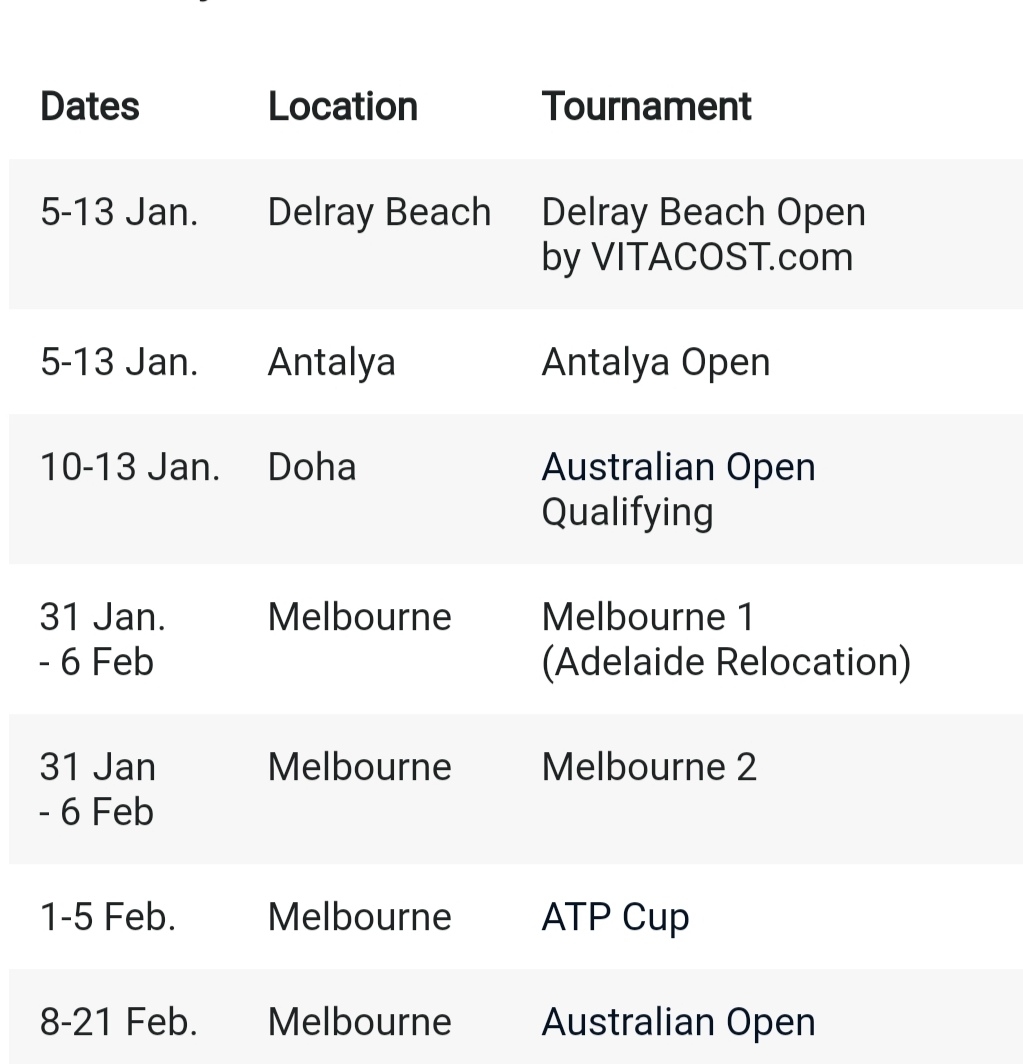The height and width of the screenshot is (1064, 1023).
Task: Open the Australian Open tournament link
Action: tap(678, 1022)
